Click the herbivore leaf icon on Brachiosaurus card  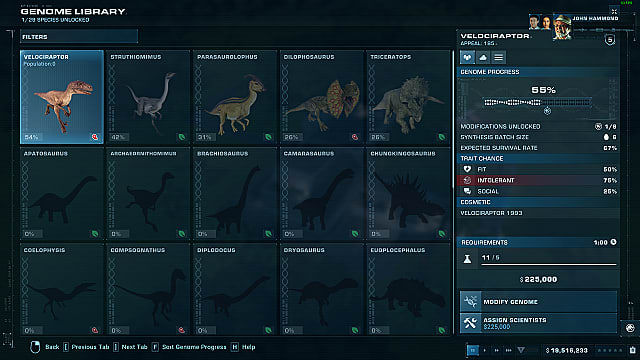tap(268, 234)
